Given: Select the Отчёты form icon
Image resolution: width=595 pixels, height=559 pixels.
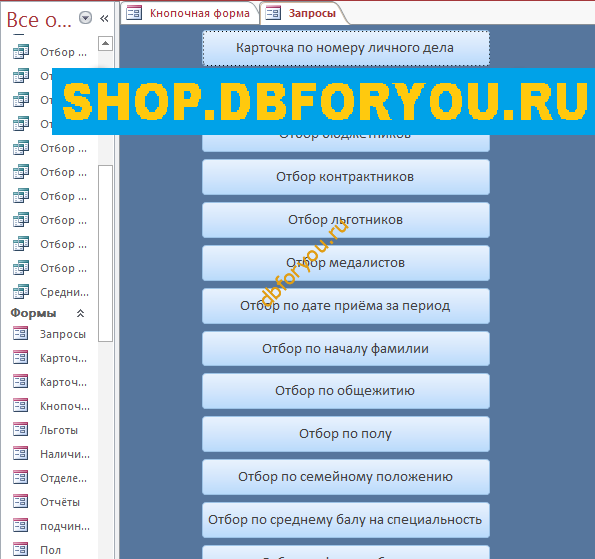Looking at the screenshot, I should 20,502.
